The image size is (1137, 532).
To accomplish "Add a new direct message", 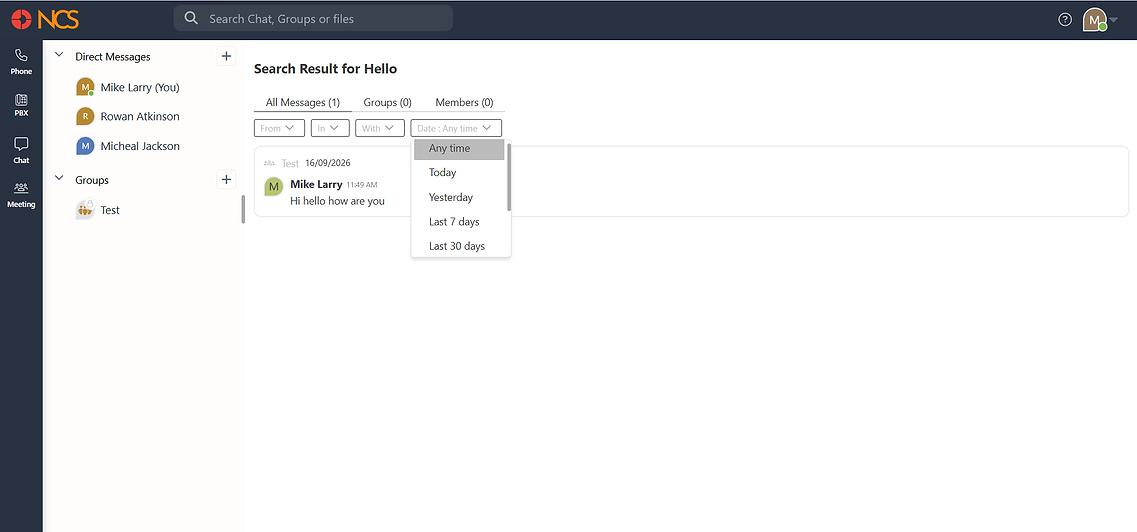I will [226, 56].
